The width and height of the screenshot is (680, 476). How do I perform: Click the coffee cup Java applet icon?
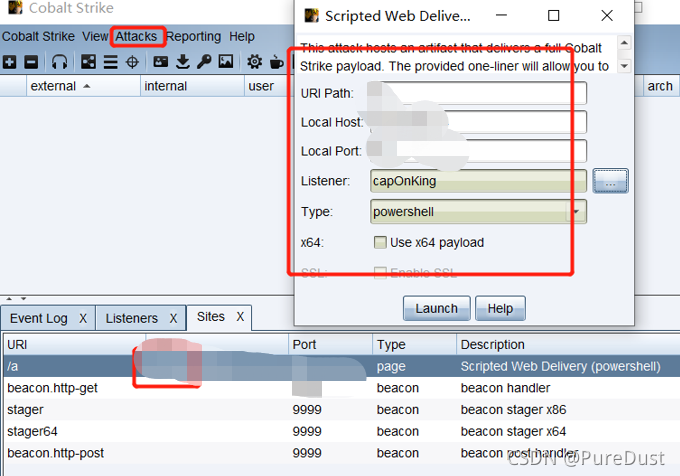coord(276,62)
